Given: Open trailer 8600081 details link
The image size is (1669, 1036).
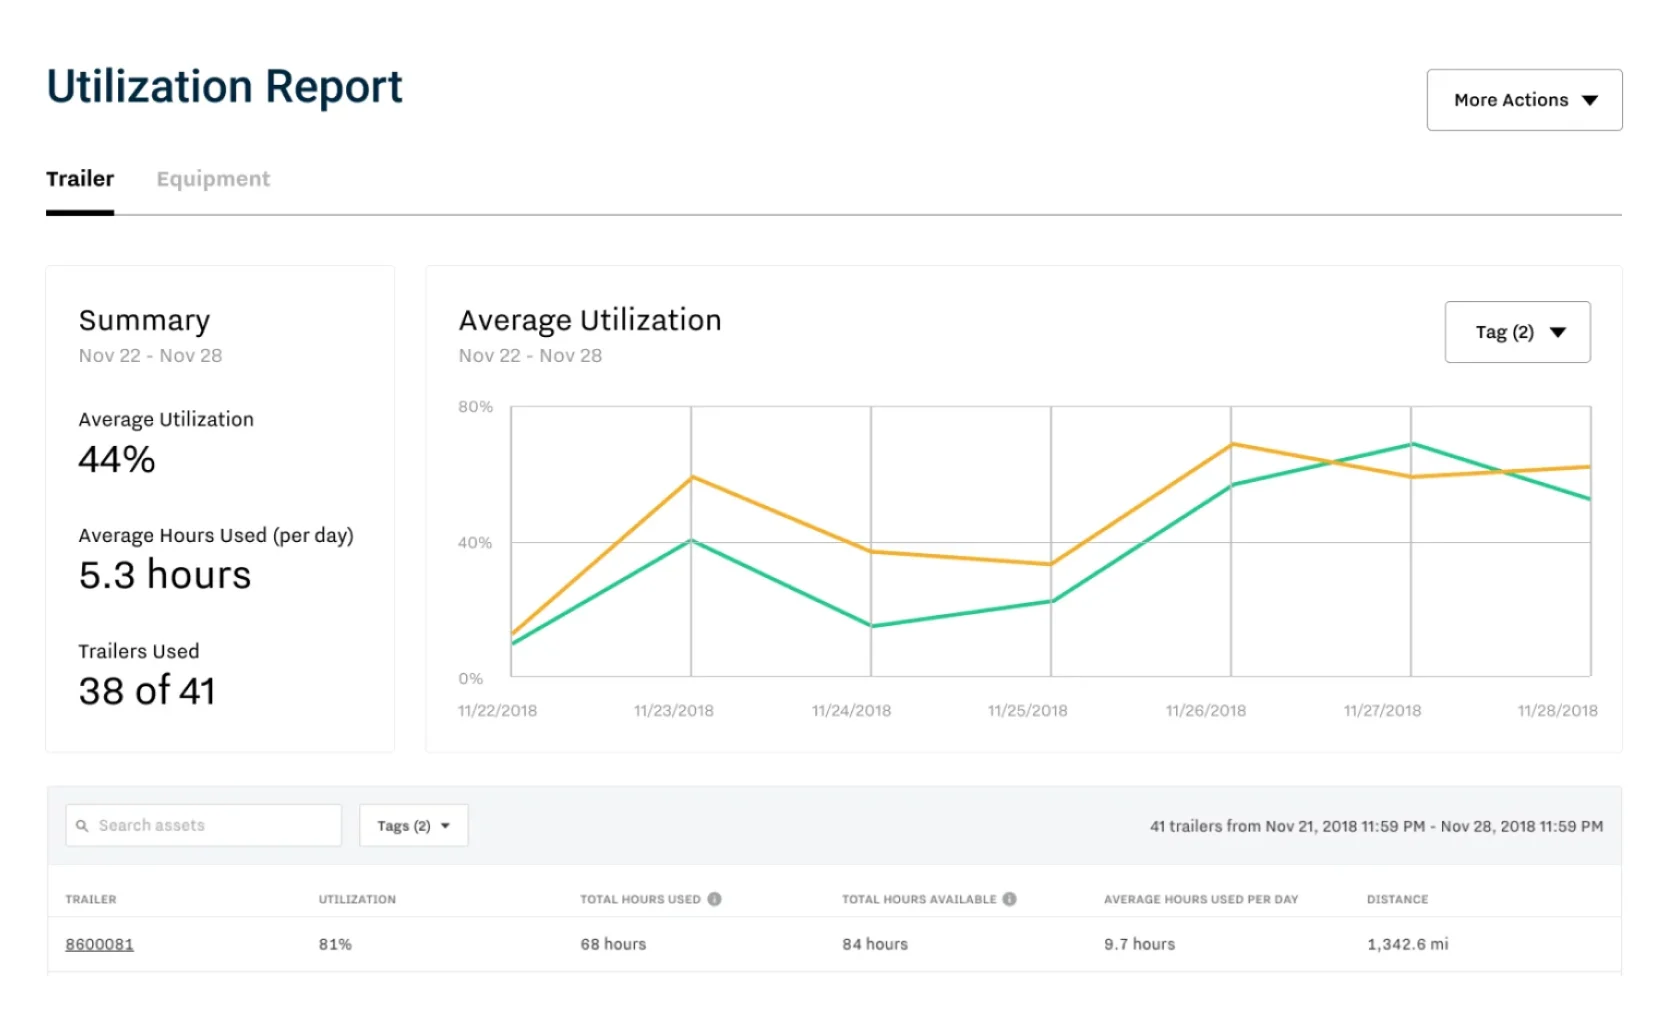Looking at the screenshot, I should tap(99, 944).
